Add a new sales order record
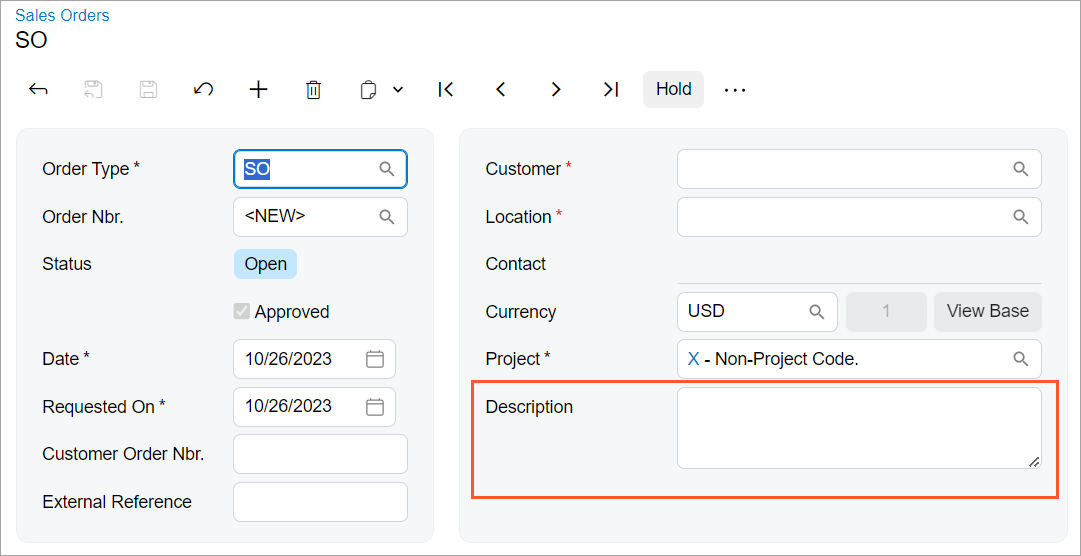Viewport: 1081px width, 556px height. tap(258, 89)
